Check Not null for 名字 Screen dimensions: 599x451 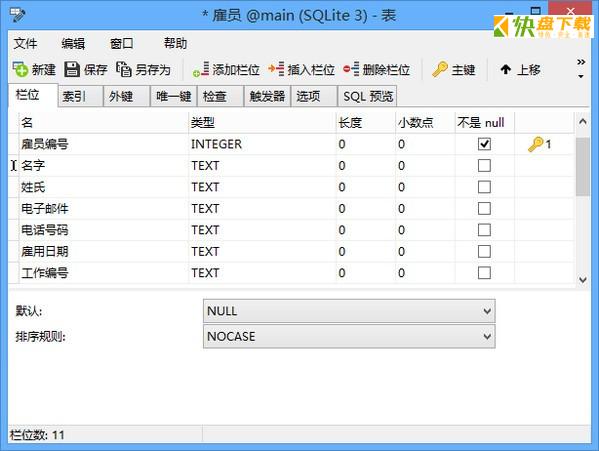(x=484, y=165)
